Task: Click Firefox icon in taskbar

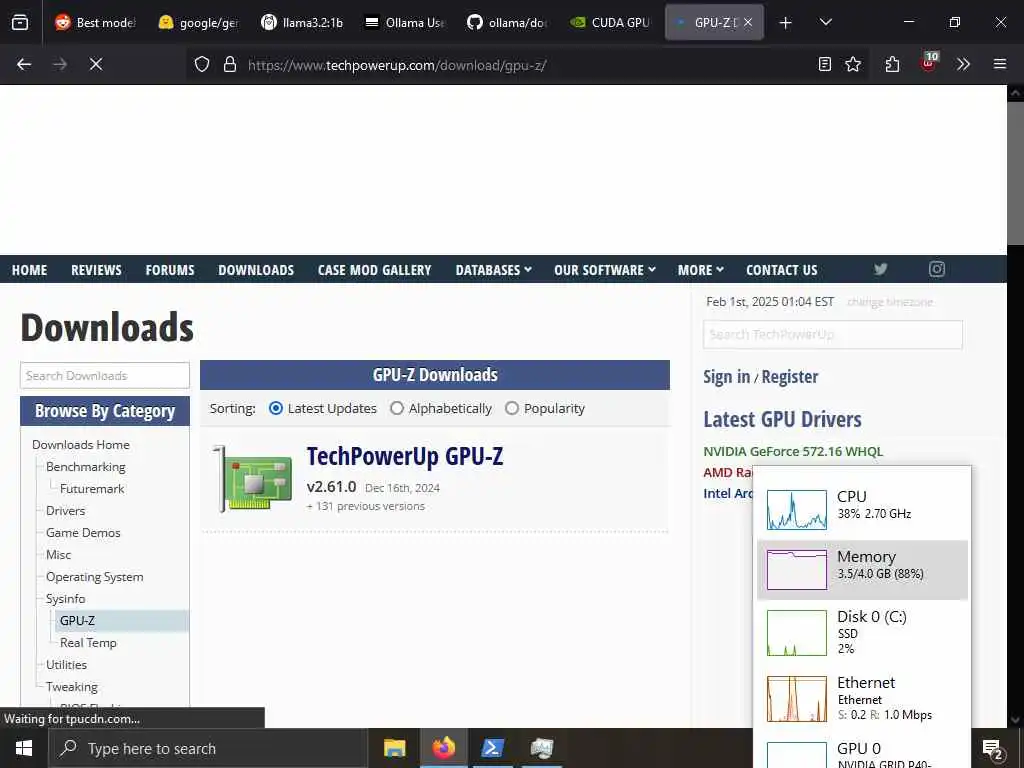Action: 443,748
